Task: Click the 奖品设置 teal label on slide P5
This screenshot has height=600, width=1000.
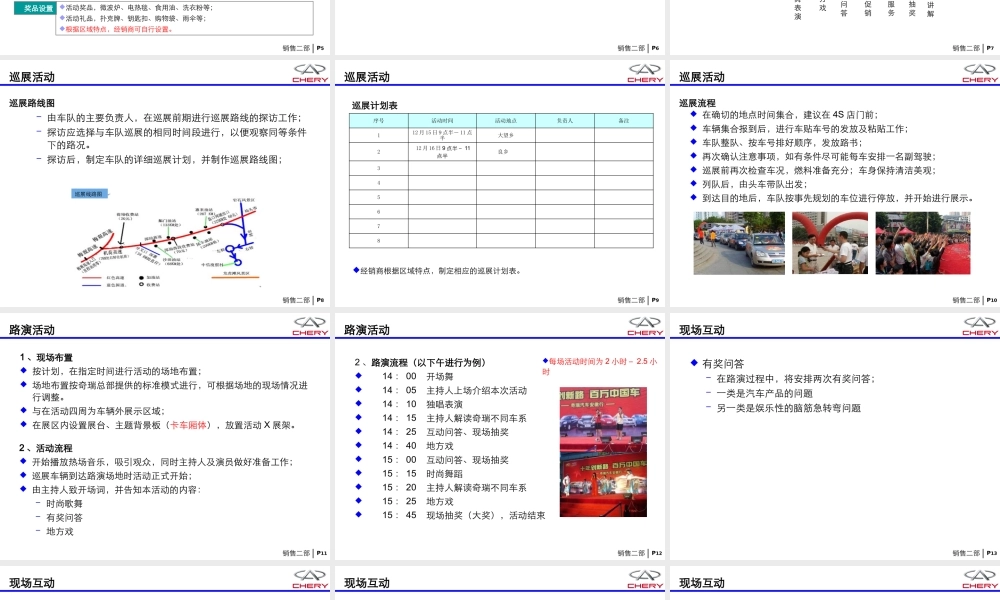Action: click(x=36, y=8)
